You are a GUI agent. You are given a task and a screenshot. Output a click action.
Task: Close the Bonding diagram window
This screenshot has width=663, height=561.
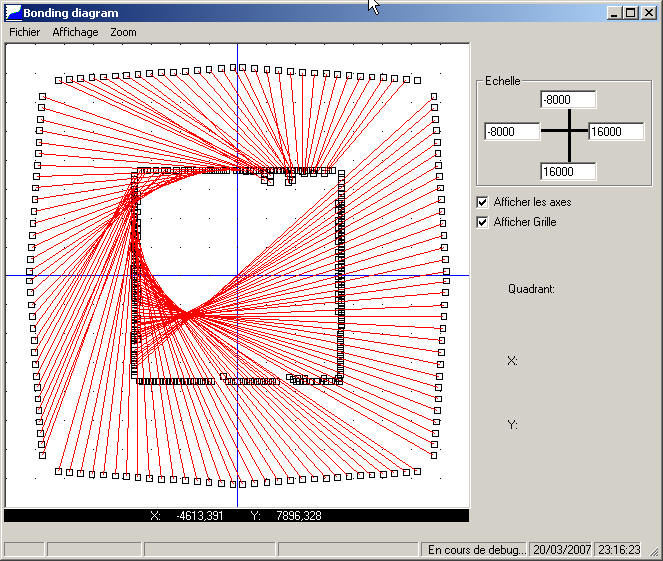(x=647, y=13)
